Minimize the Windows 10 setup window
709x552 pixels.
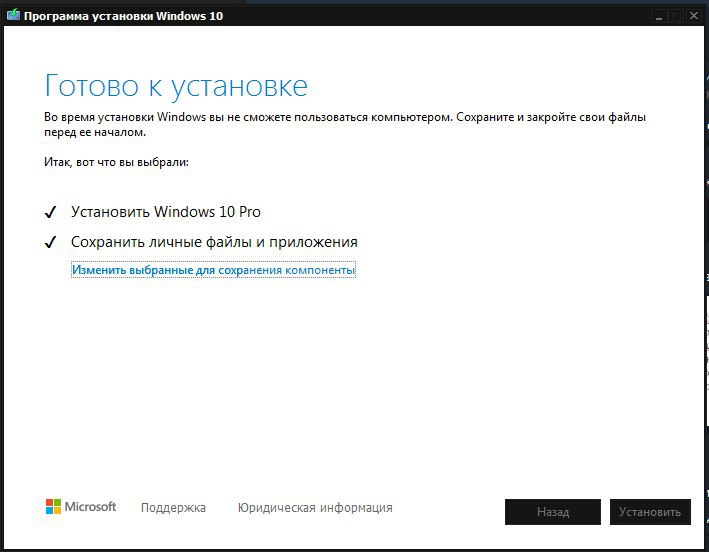pyautogui.click(x=659, y=17)
